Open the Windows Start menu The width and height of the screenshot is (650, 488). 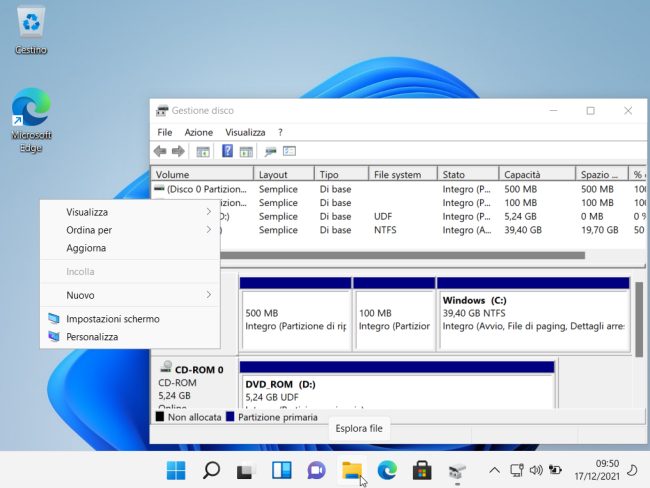pos(176,470)
